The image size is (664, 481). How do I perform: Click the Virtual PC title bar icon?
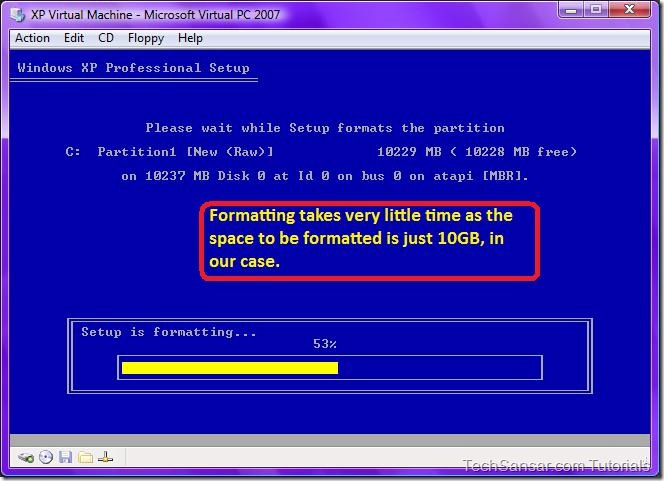tap(17, 15)
